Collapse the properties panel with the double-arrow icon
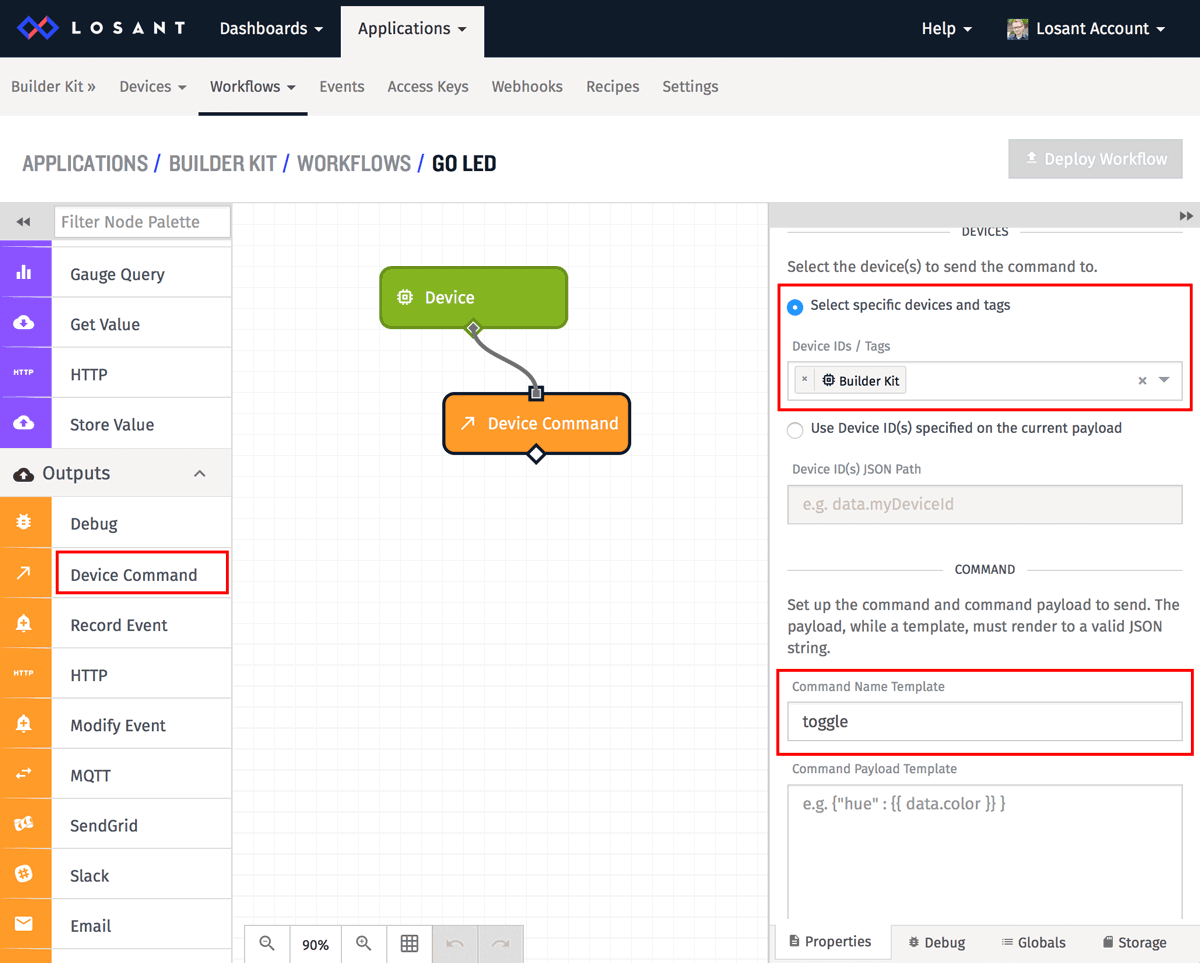Viewport: 1200px width, 963px height. point(1186,216)
